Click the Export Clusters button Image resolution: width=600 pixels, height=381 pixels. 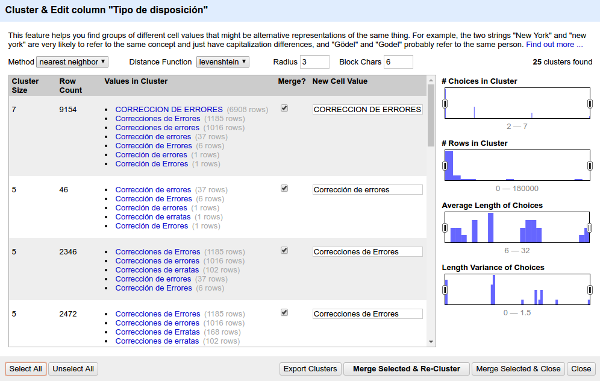pos(310,369)
